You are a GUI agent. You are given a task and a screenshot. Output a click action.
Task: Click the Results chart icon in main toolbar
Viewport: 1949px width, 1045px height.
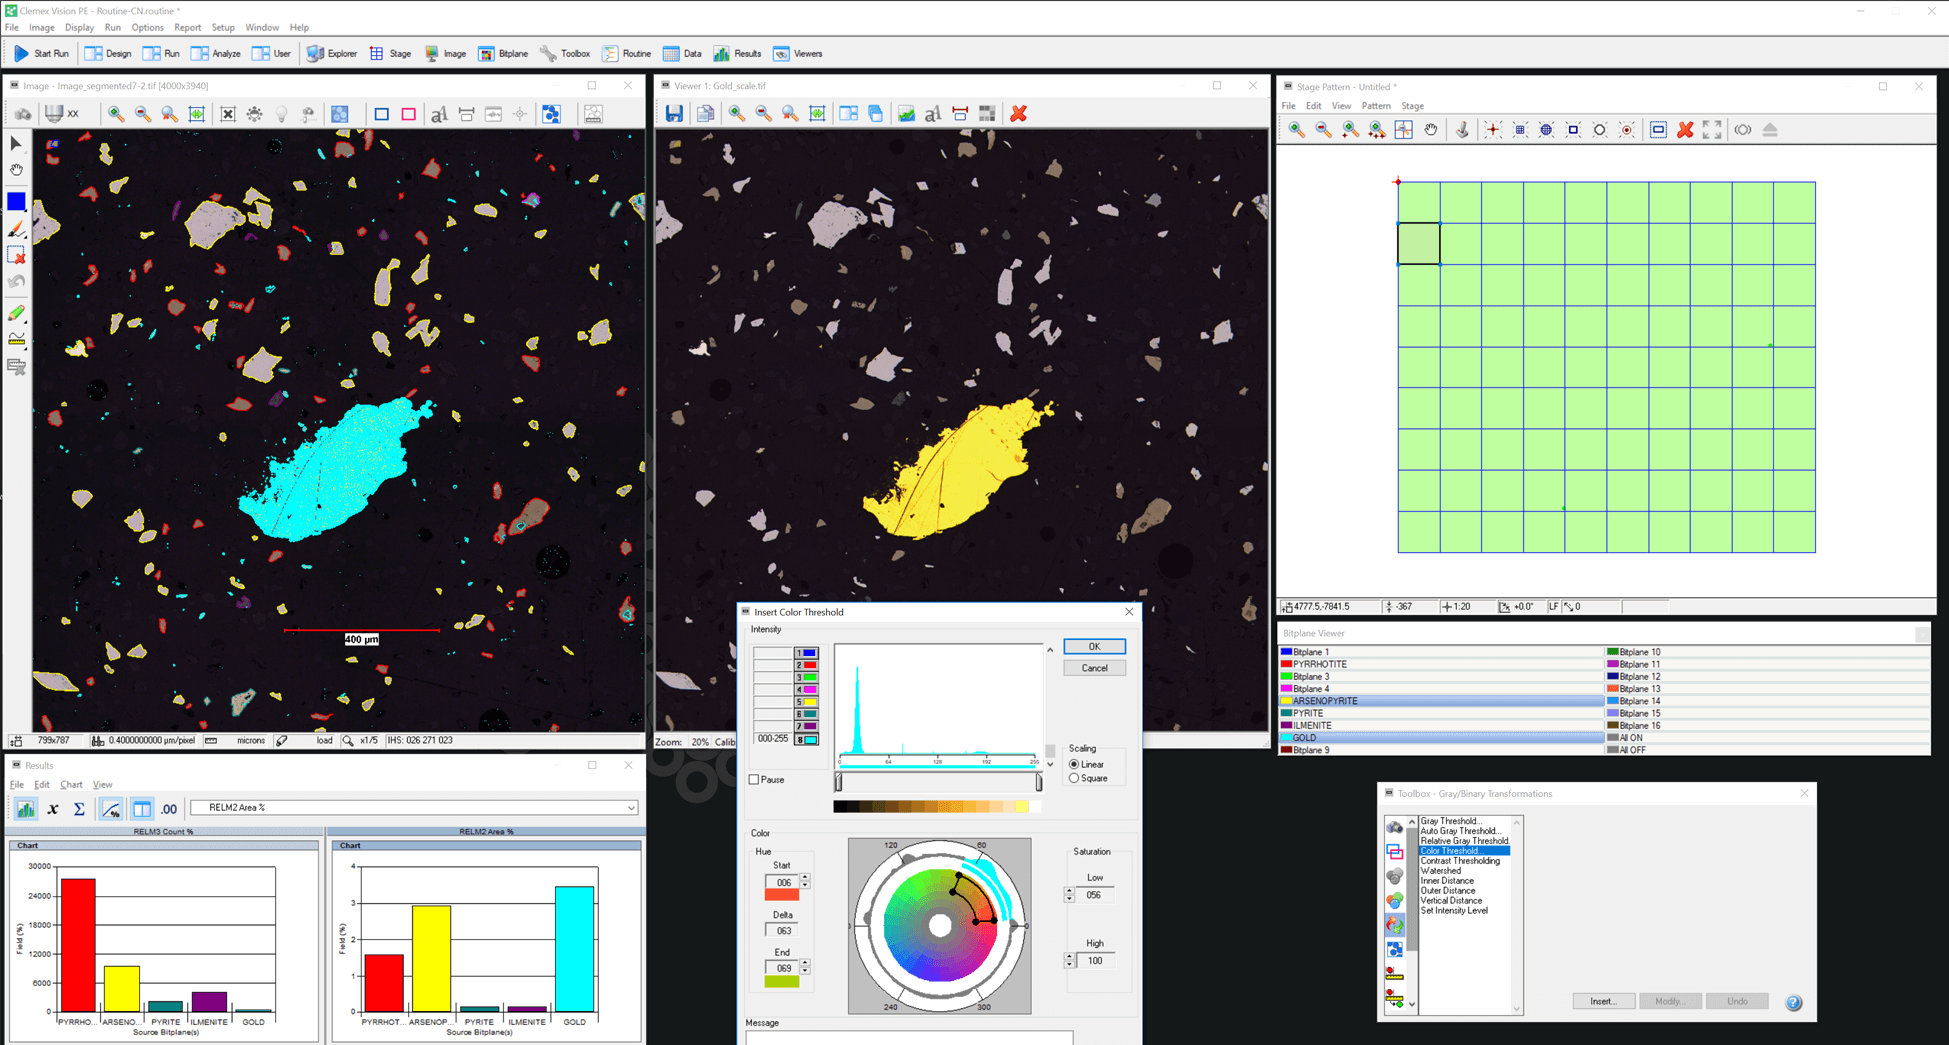point(721,54)
